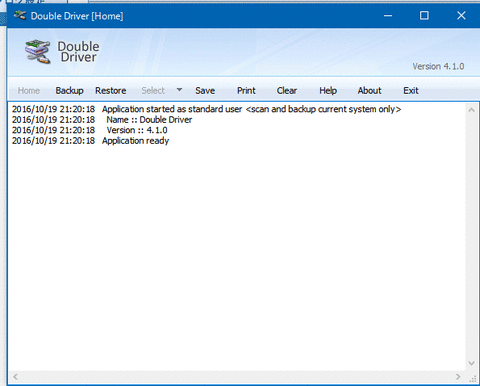Open the Help item
The width and height of the screenshot is (480, 386).
click(328, 91)
